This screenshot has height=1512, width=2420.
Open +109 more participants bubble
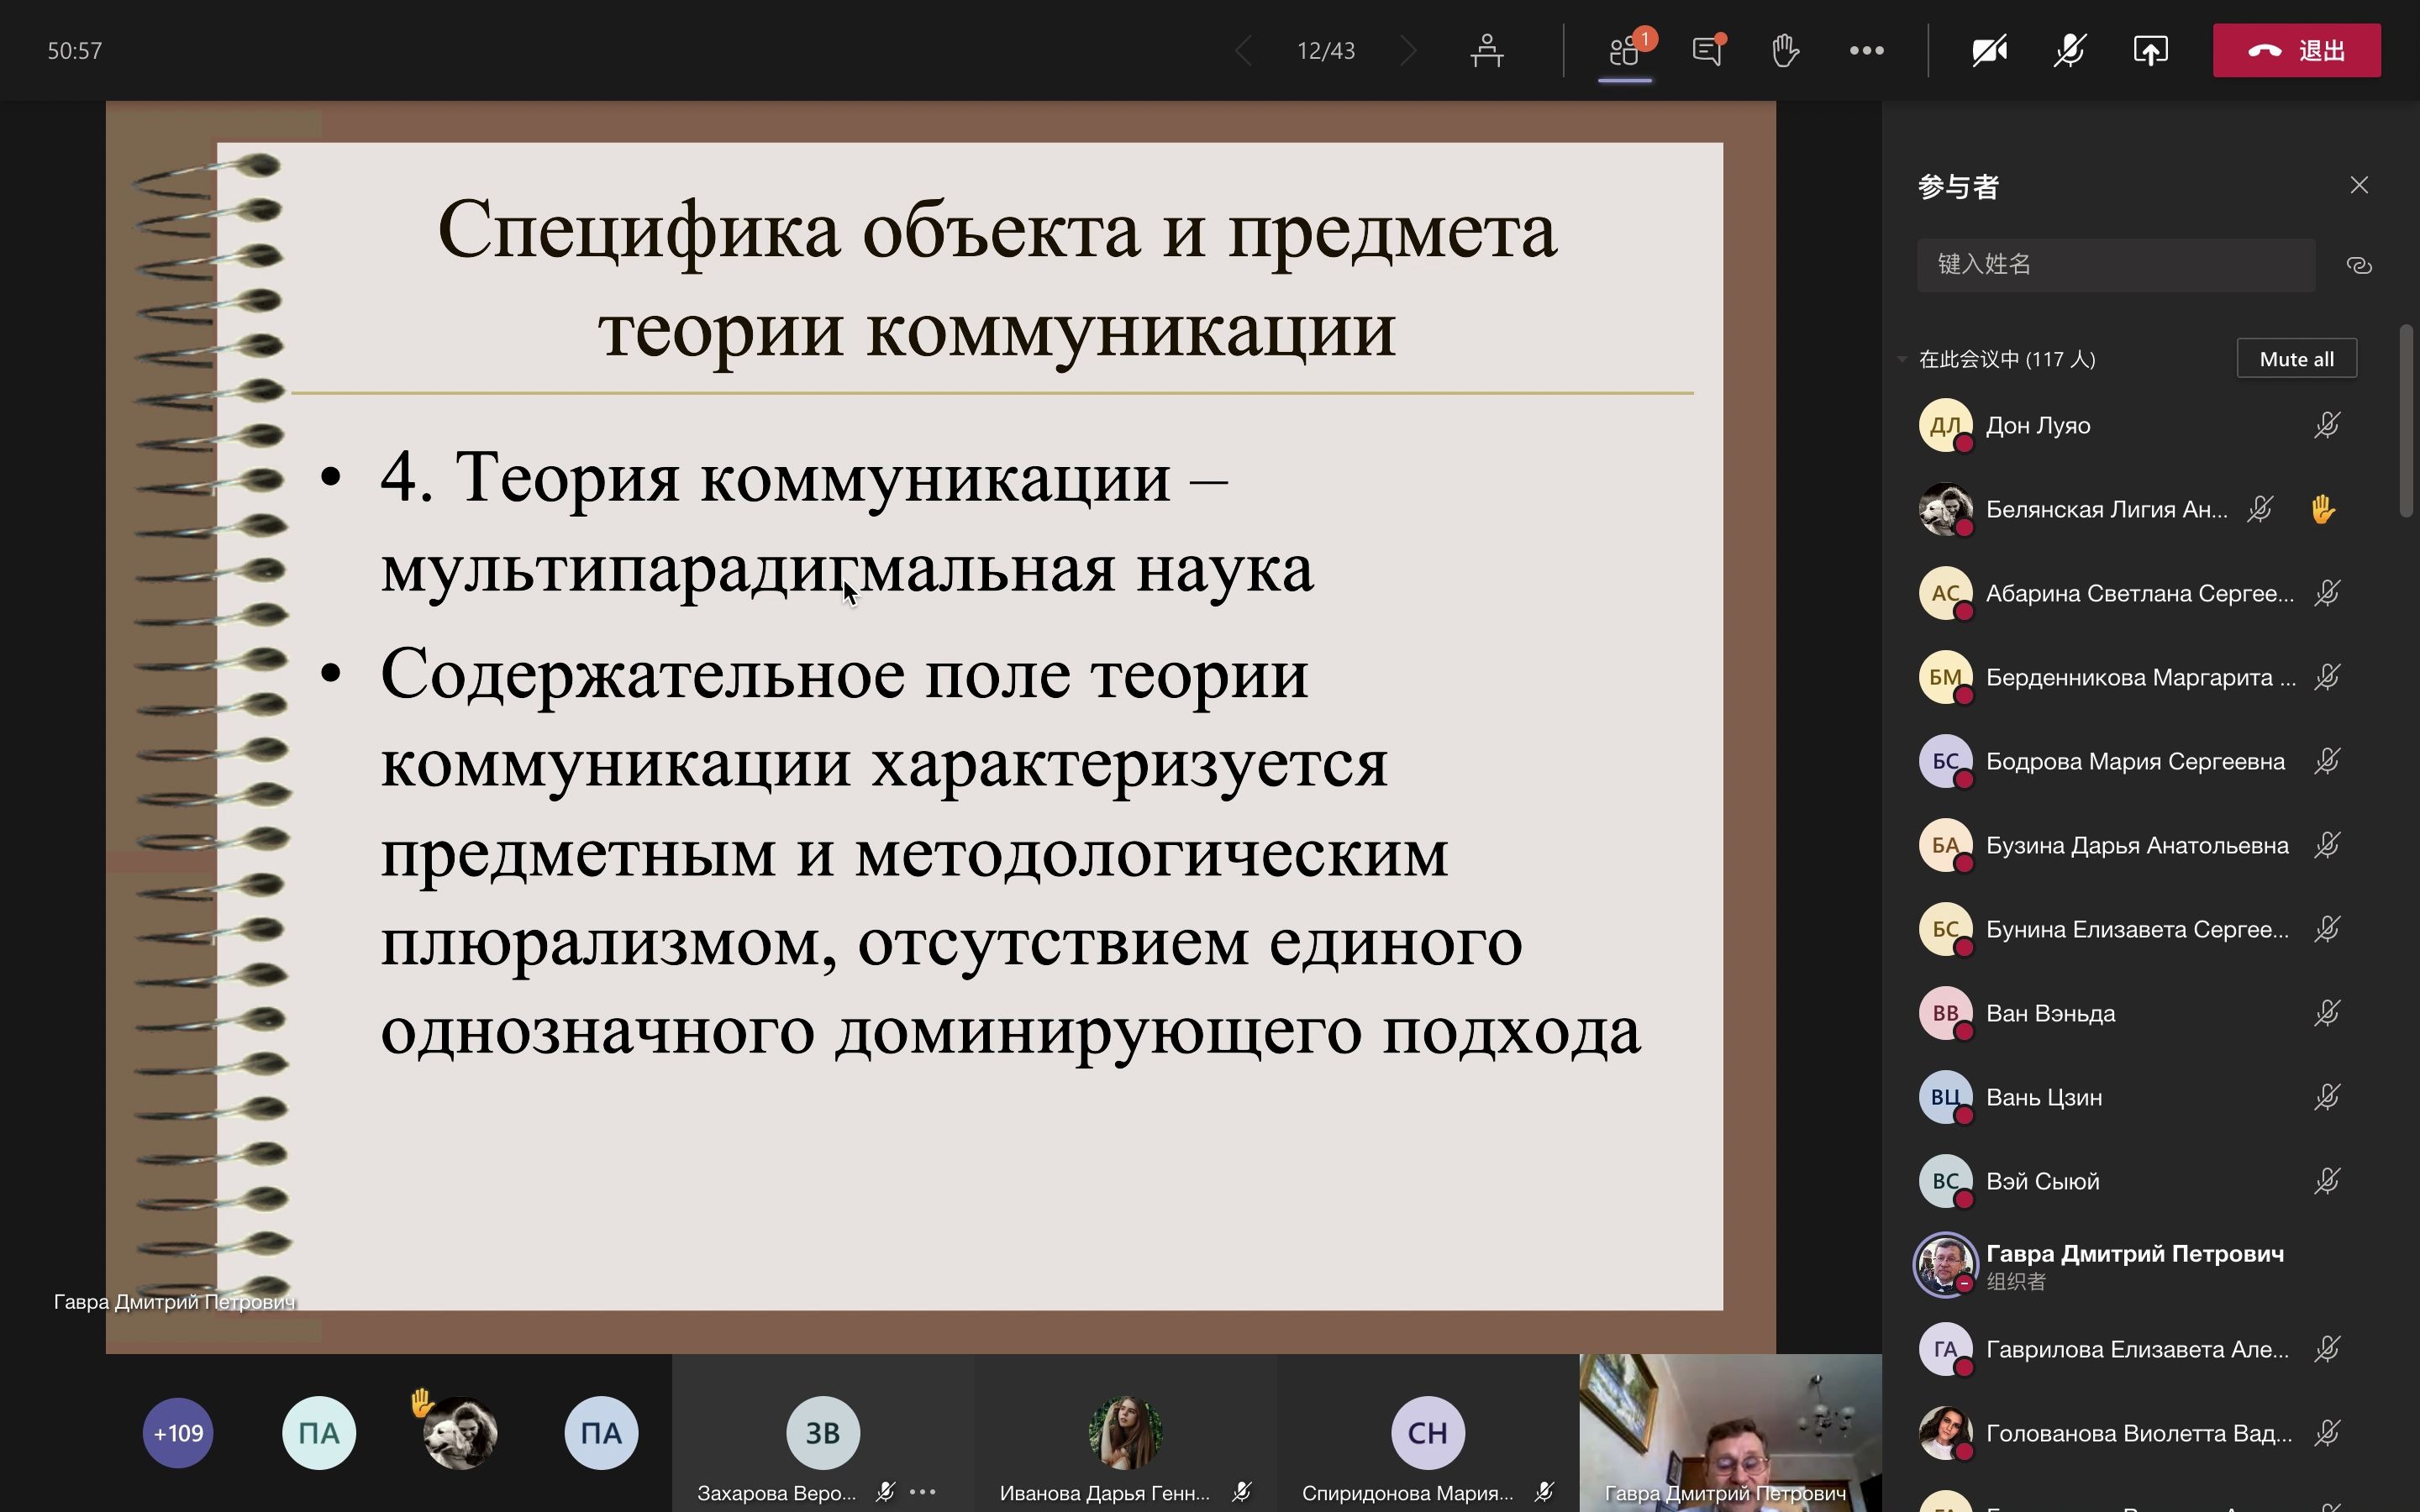point(178,1433)
